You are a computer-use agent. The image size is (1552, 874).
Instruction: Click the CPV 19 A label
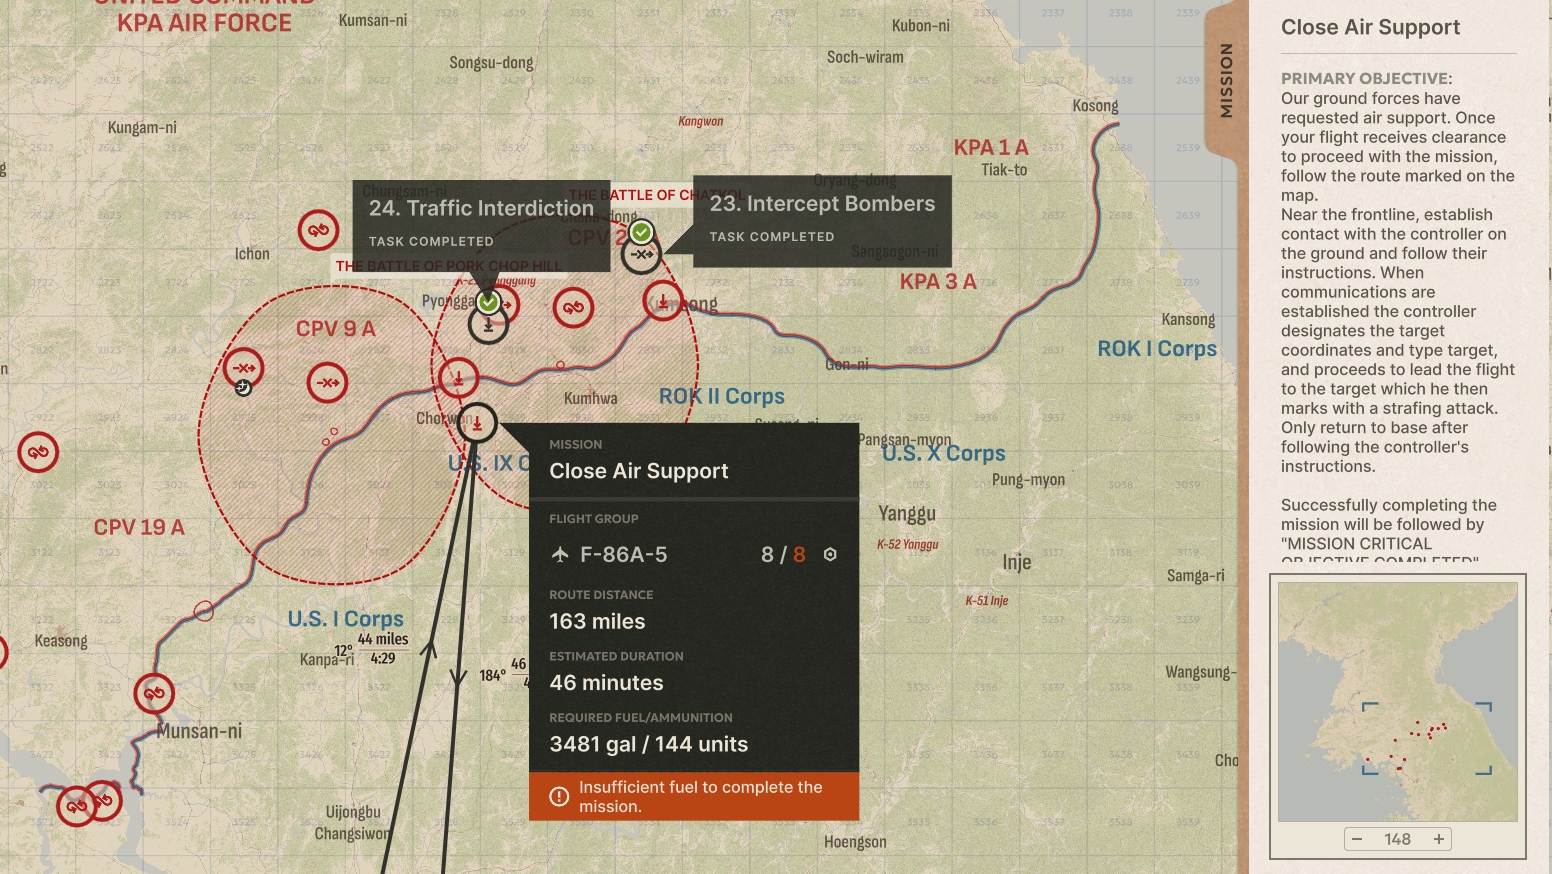[139, 527]
